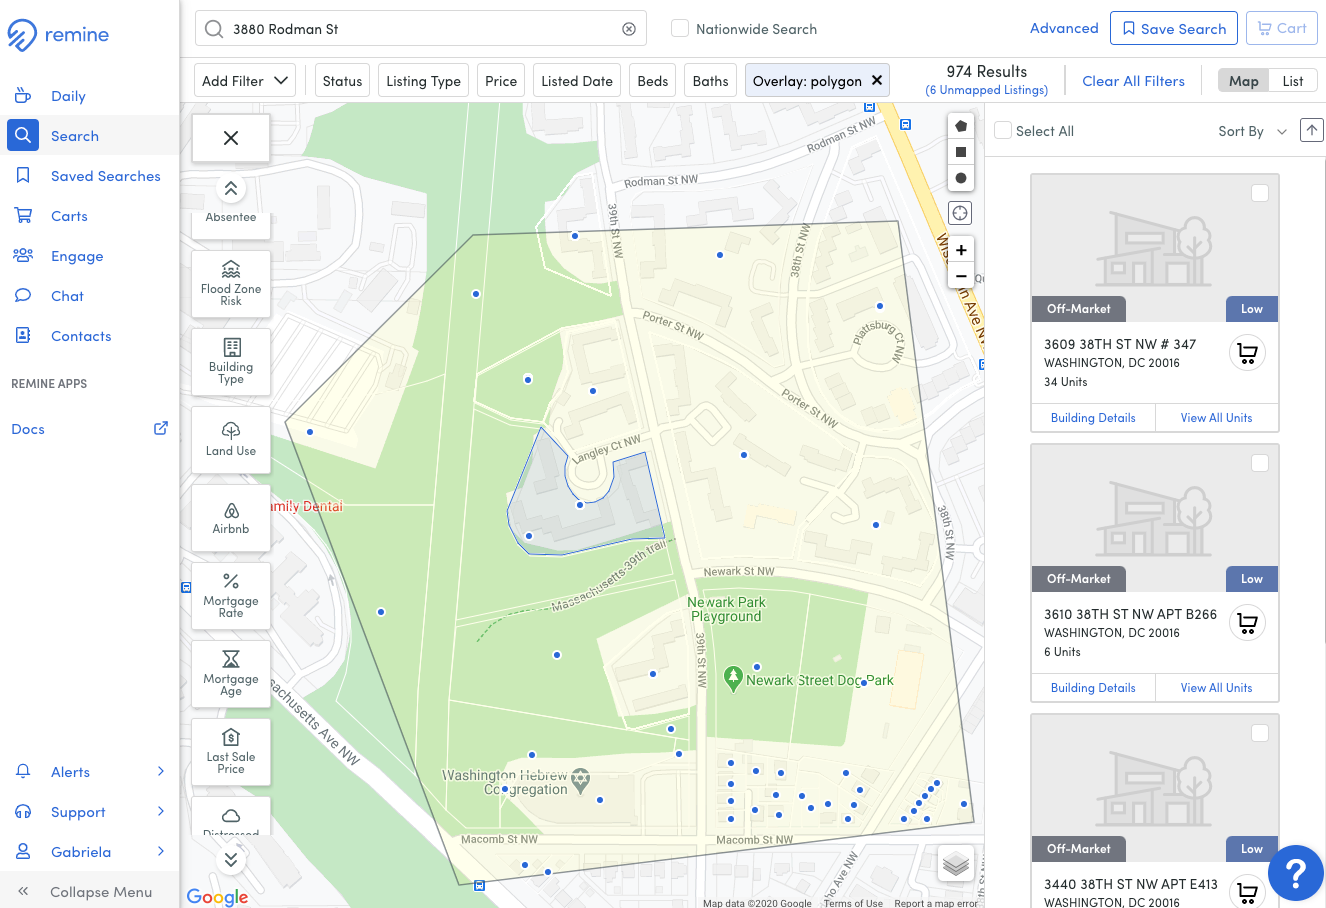Screen dimensions: 1326x908
Task: Open the help question mark button
Action: pyautogui.click(x=1296, y=873)
